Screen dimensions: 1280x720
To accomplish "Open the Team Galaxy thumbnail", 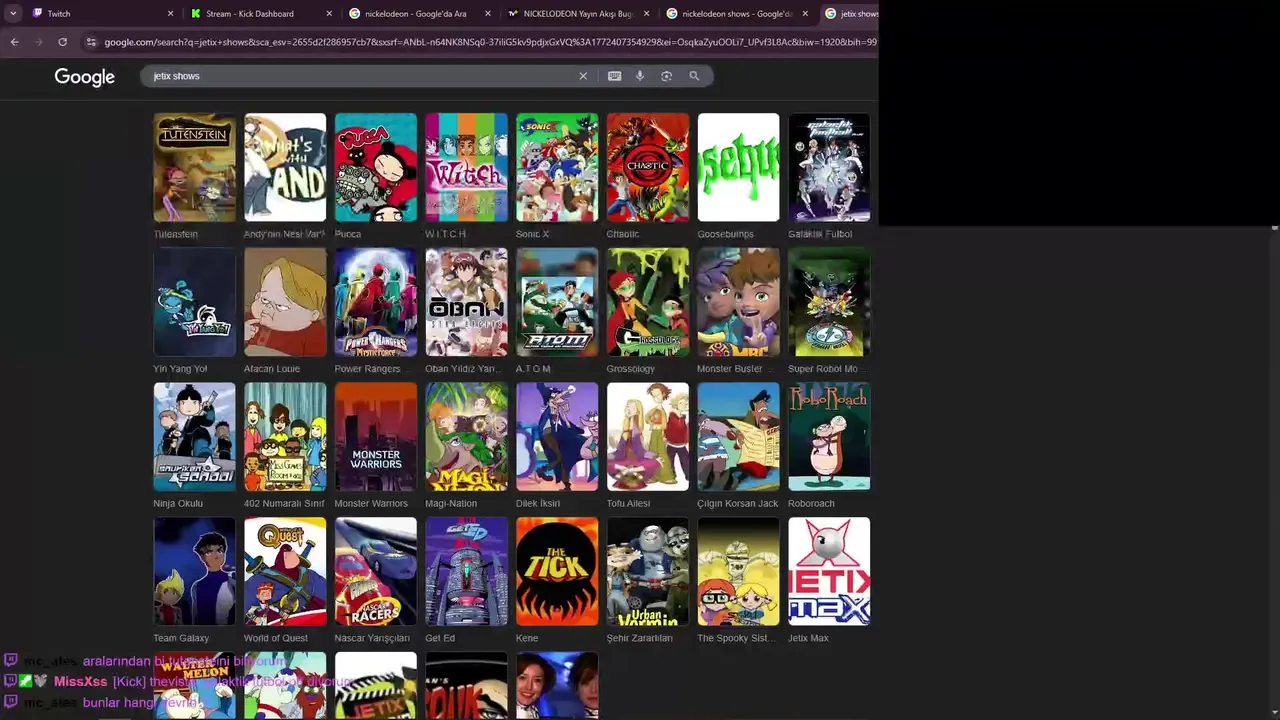I will (194, 571).
